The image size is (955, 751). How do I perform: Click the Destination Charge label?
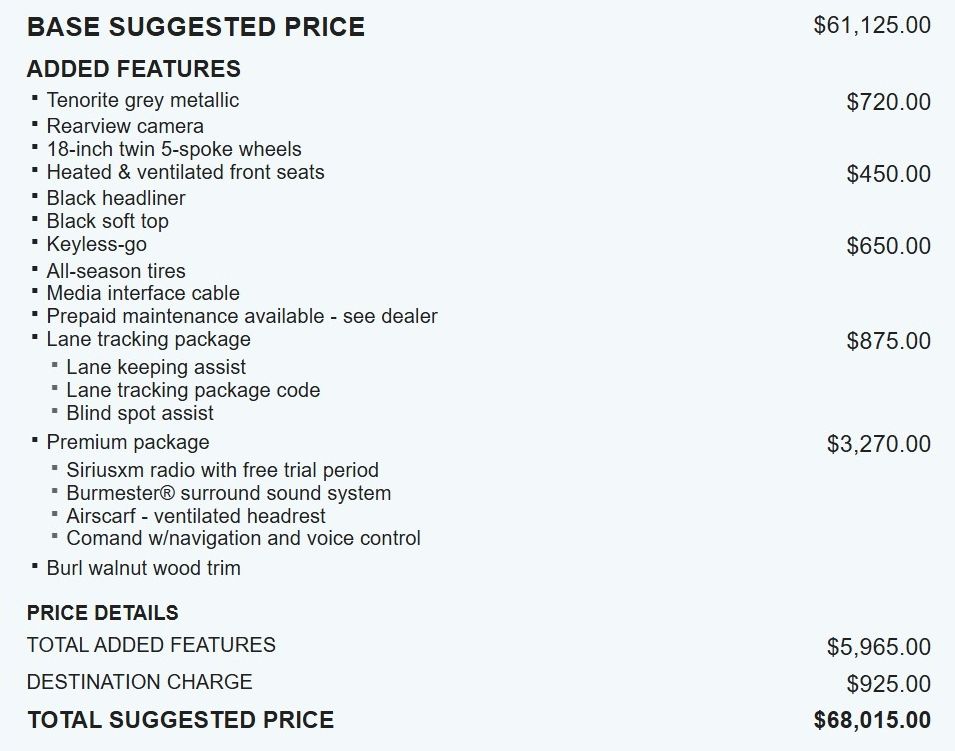click(139, 682)
